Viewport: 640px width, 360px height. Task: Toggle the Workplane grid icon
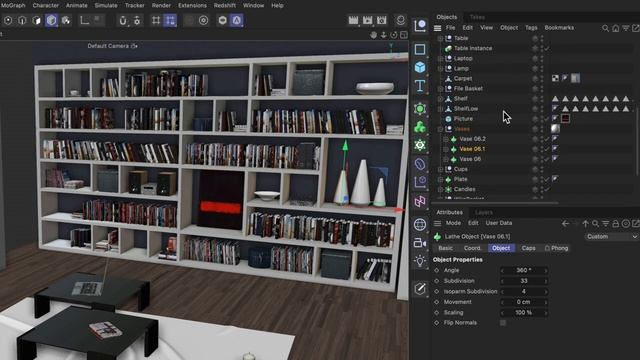coord(156,20)
